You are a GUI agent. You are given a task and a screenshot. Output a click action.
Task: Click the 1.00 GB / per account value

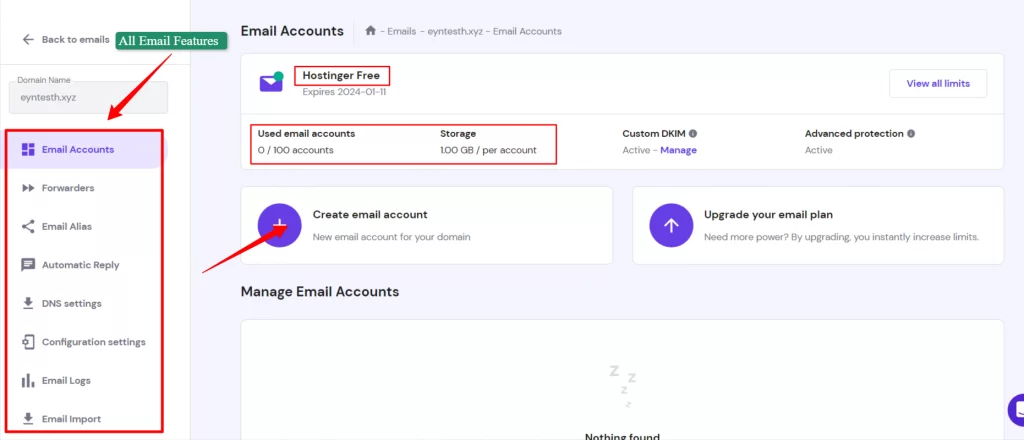(x=488, y=150)
